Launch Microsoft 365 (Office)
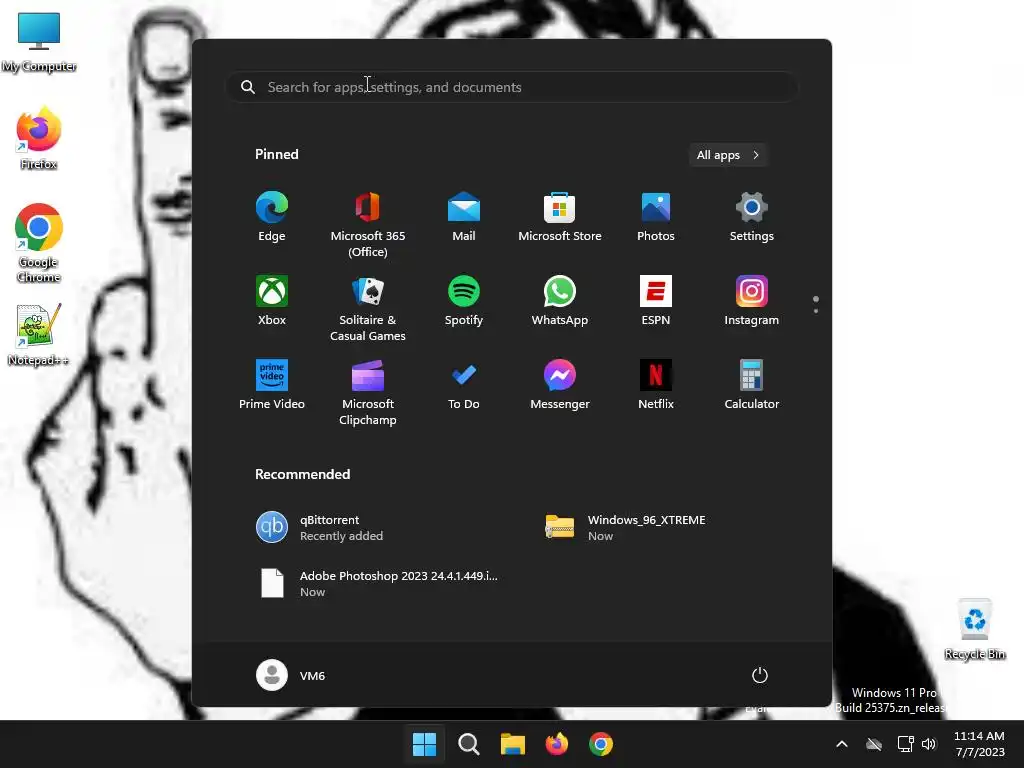 [x=368, y=224]
